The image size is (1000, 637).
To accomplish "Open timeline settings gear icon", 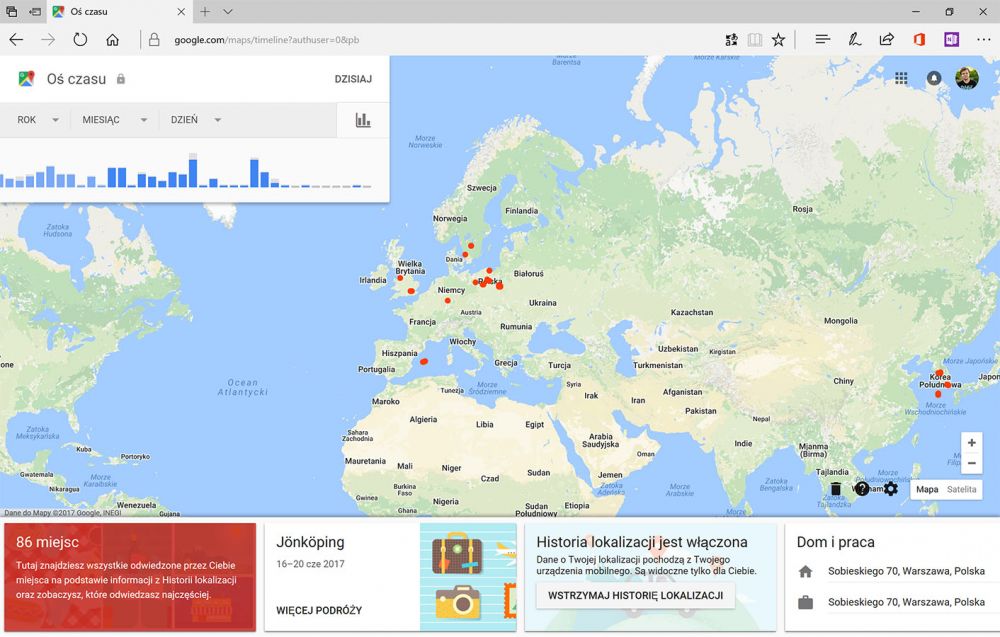I will [890, 489].
